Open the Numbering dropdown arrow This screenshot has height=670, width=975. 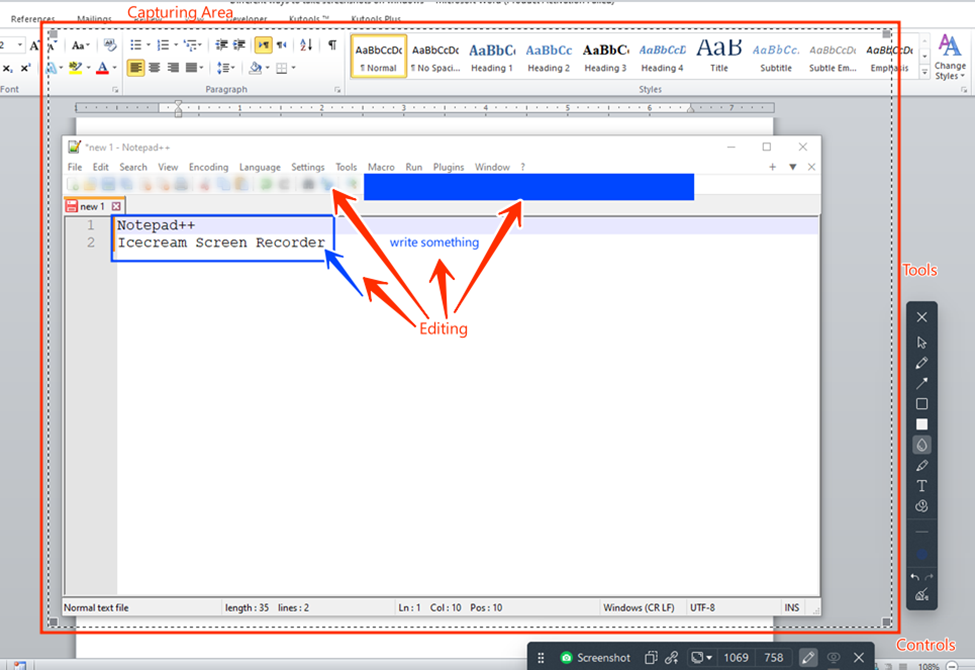point(175,45)
